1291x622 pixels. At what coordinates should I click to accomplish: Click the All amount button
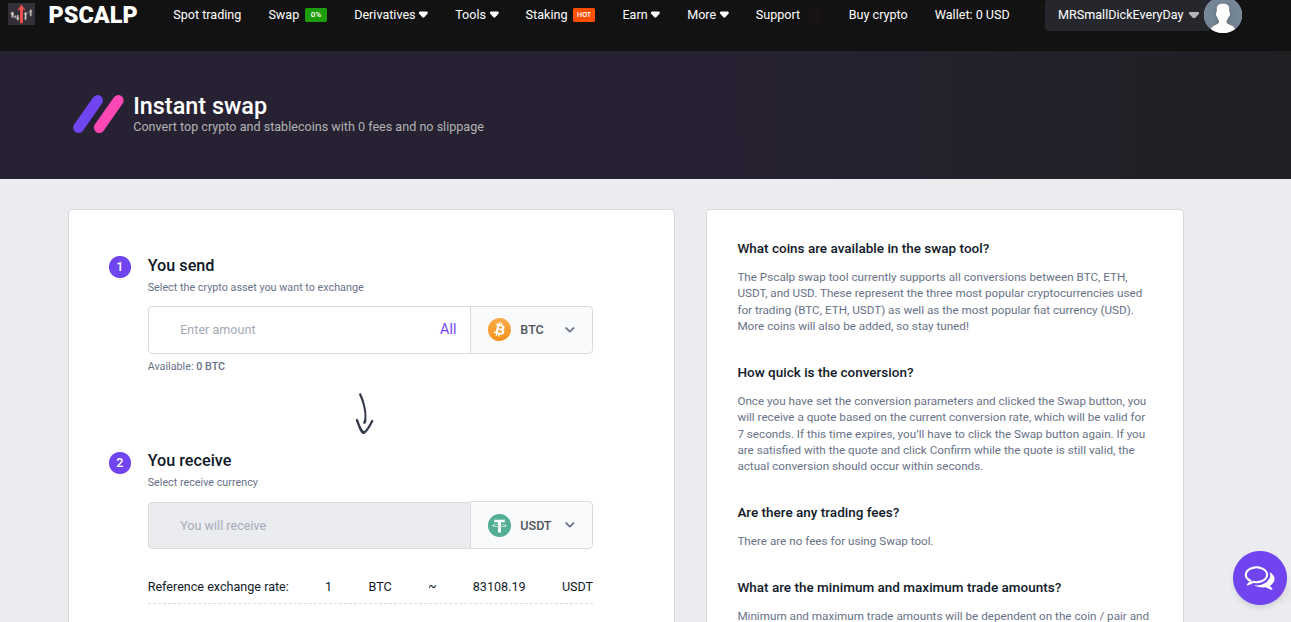click(448, 329)
